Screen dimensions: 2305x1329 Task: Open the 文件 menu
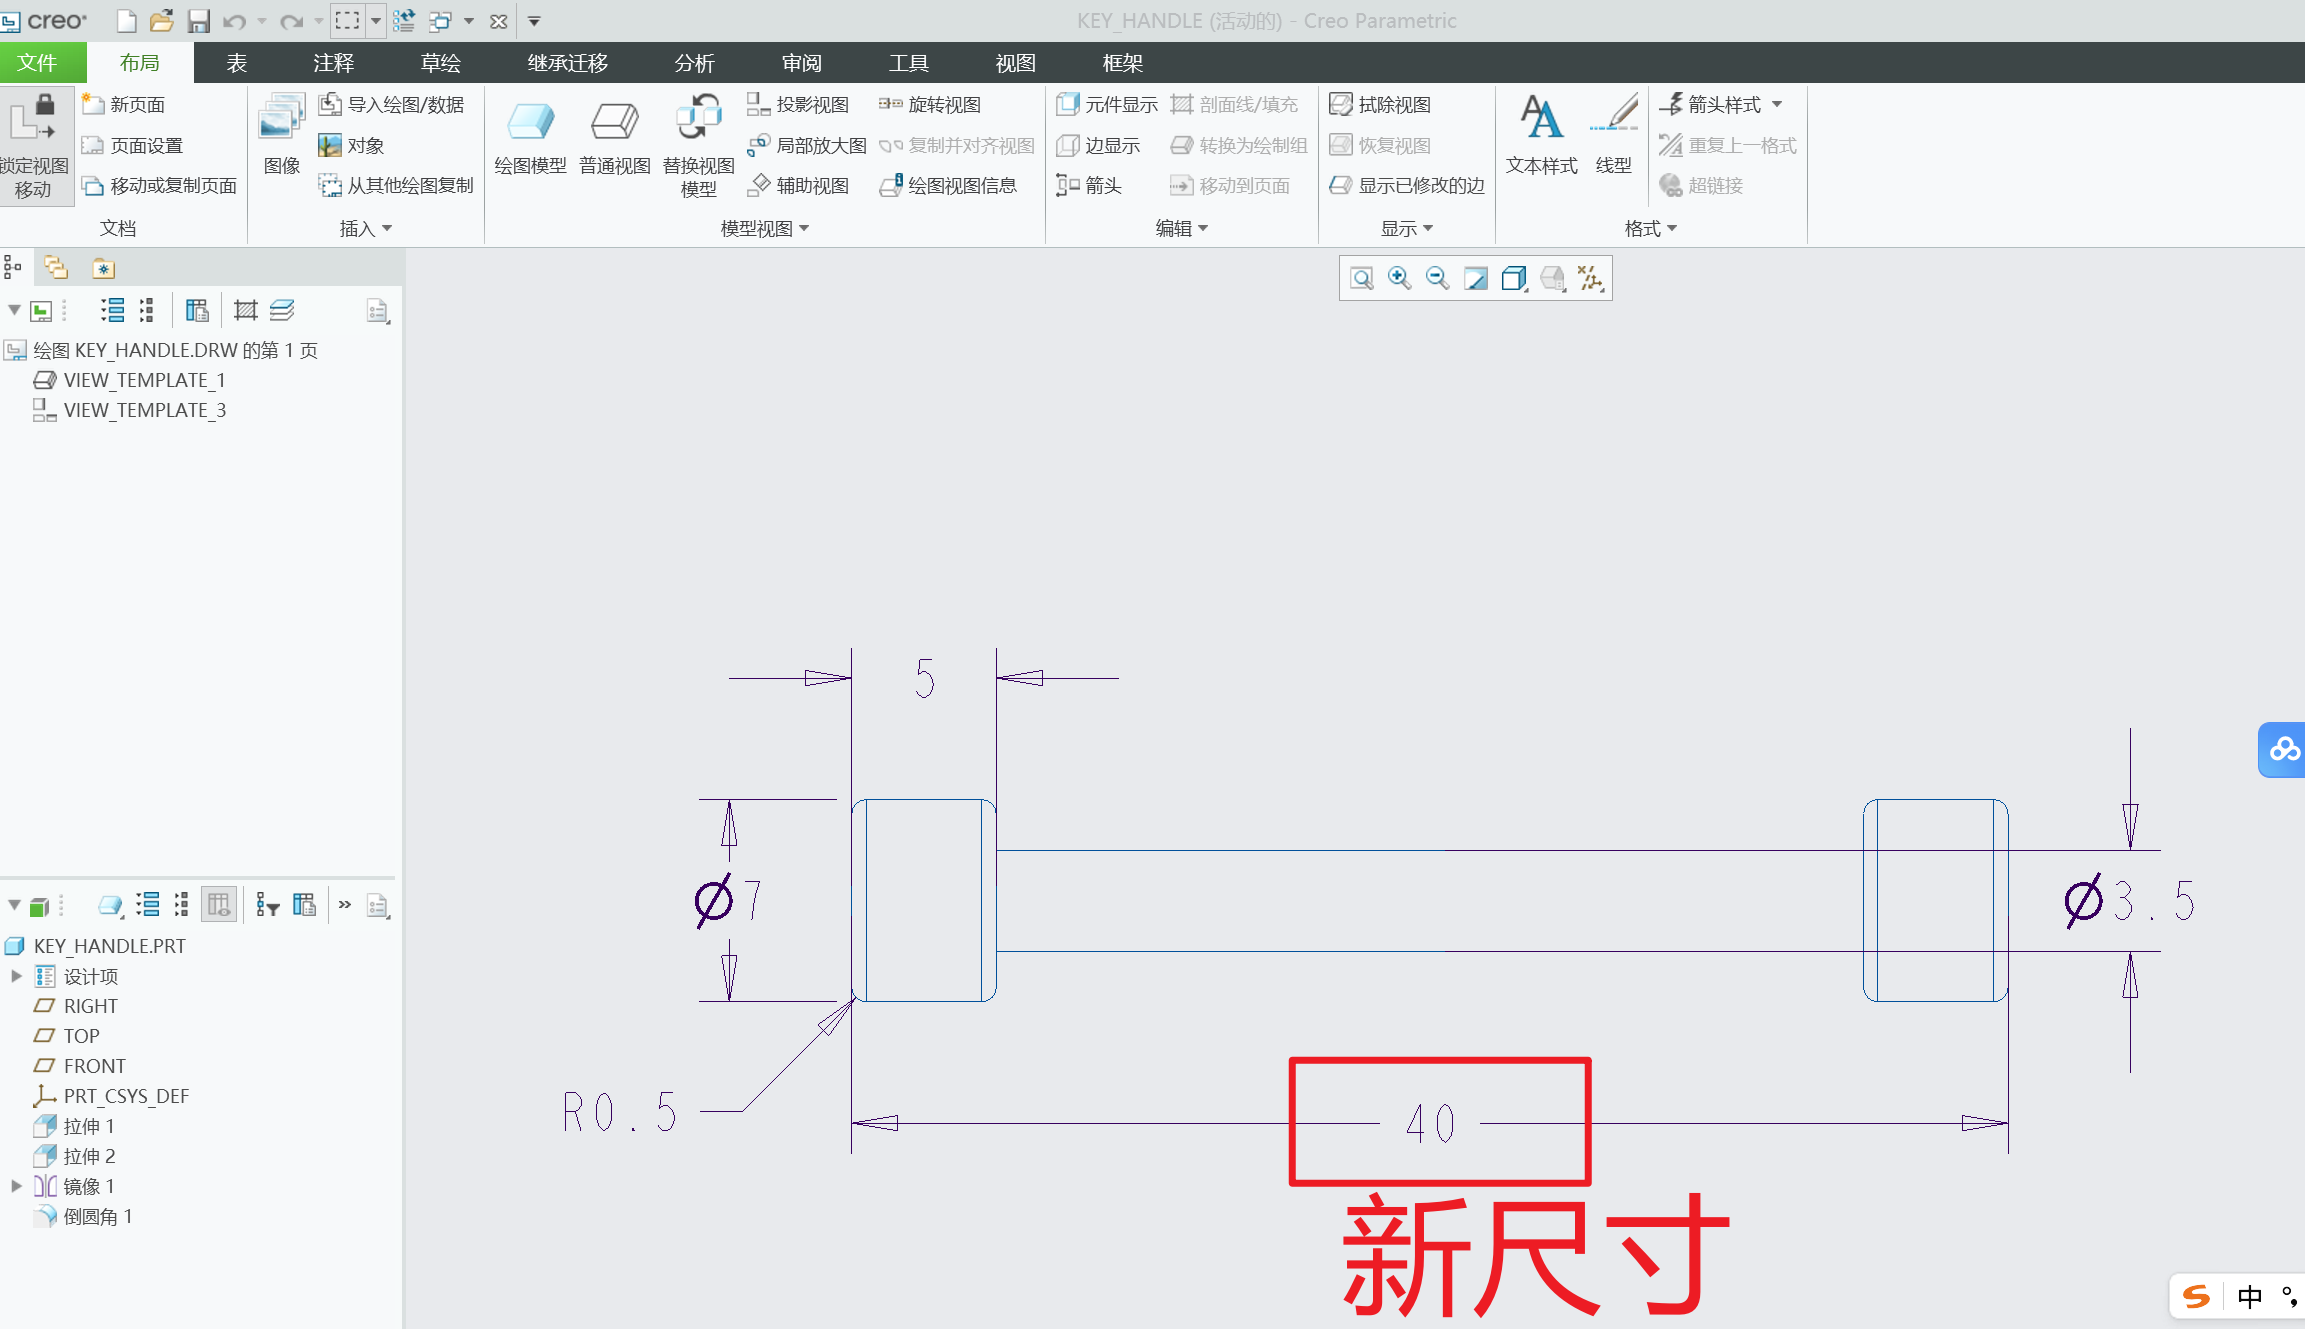pyautogui.click(x=42, y=62)
